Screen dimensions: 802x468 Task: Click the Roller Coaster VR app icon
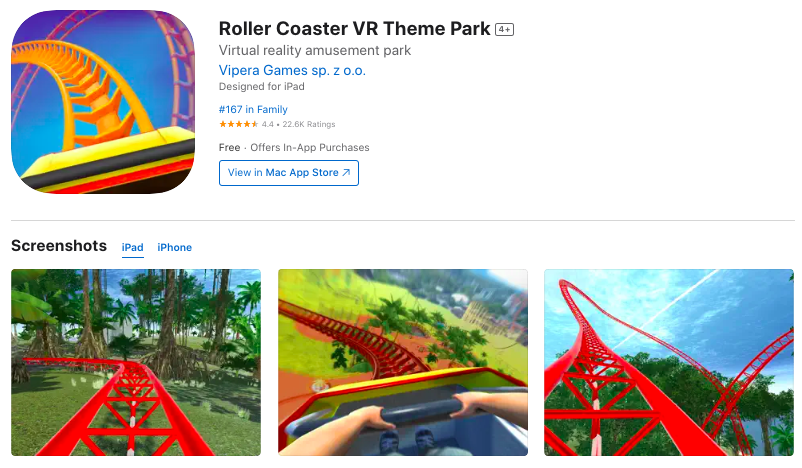click(103, 102)
